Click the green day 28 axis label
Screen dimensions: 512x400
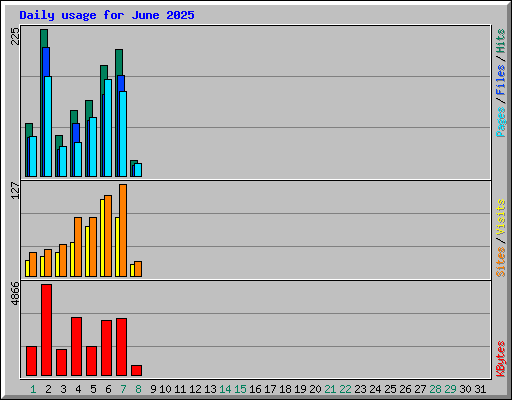pyautogui.click(x=435, y=389)
